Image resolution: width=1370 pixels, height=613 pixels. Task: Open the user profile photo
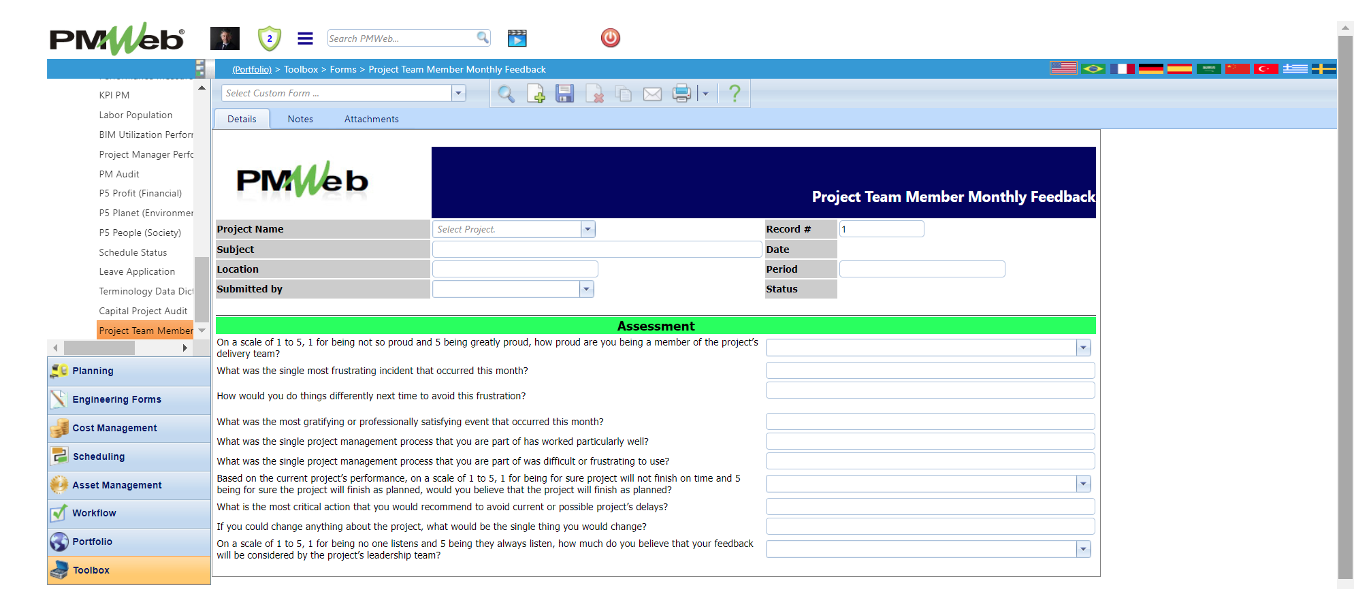[224, 38]
